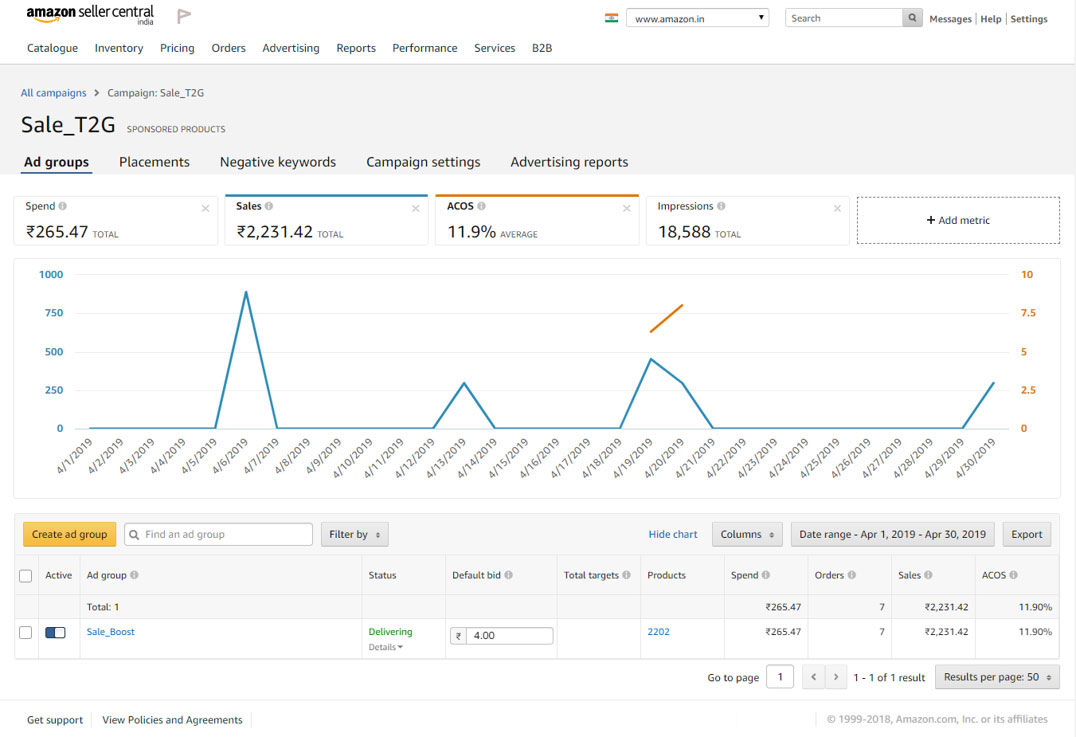Open the Sale_Boost ad group link
Screen dimensions: 1076x737
110,632
